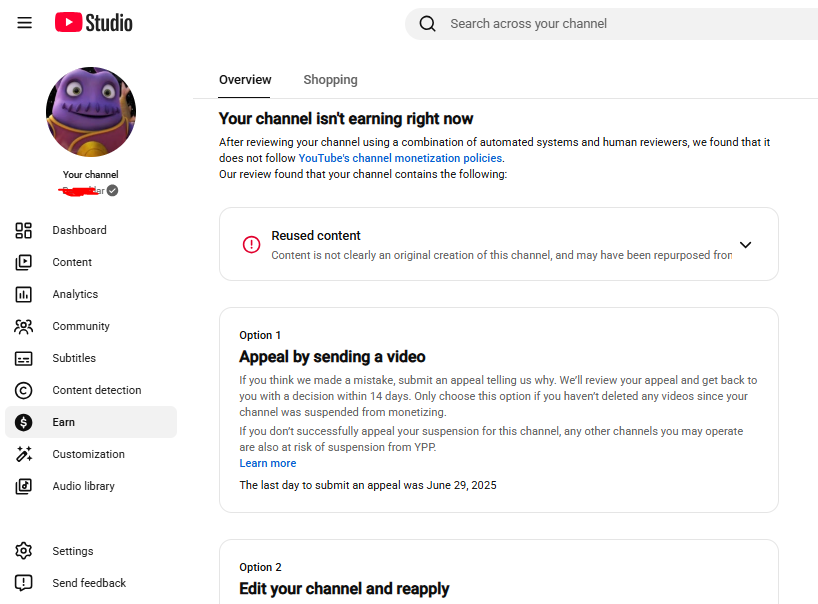The image size is (818, 604).
Task: Open Dashboard from the sidebar
Action: pyautogui.click(x=91, y=230)
